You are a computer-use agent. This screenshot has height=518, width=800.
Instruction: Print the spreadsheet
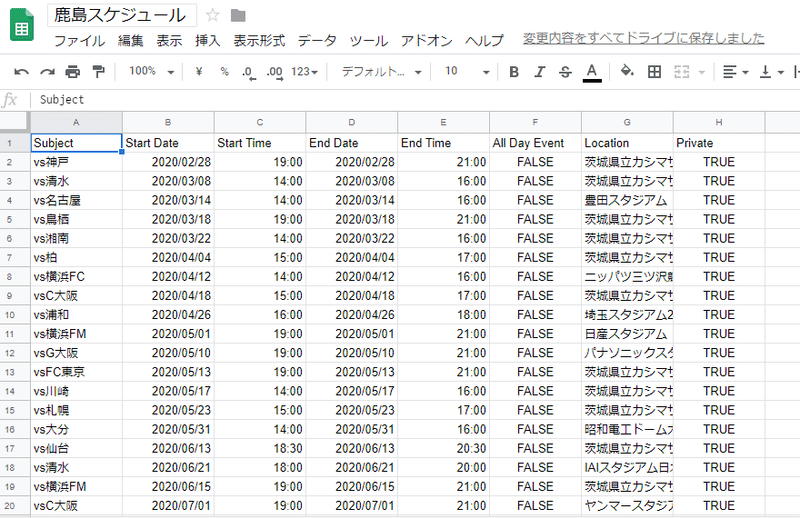[73, 72]
